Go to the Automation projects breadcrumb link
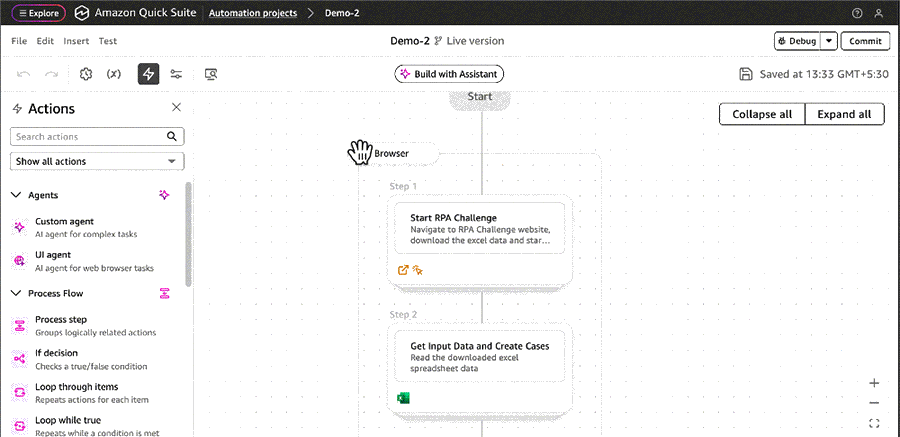 [253, 13]
